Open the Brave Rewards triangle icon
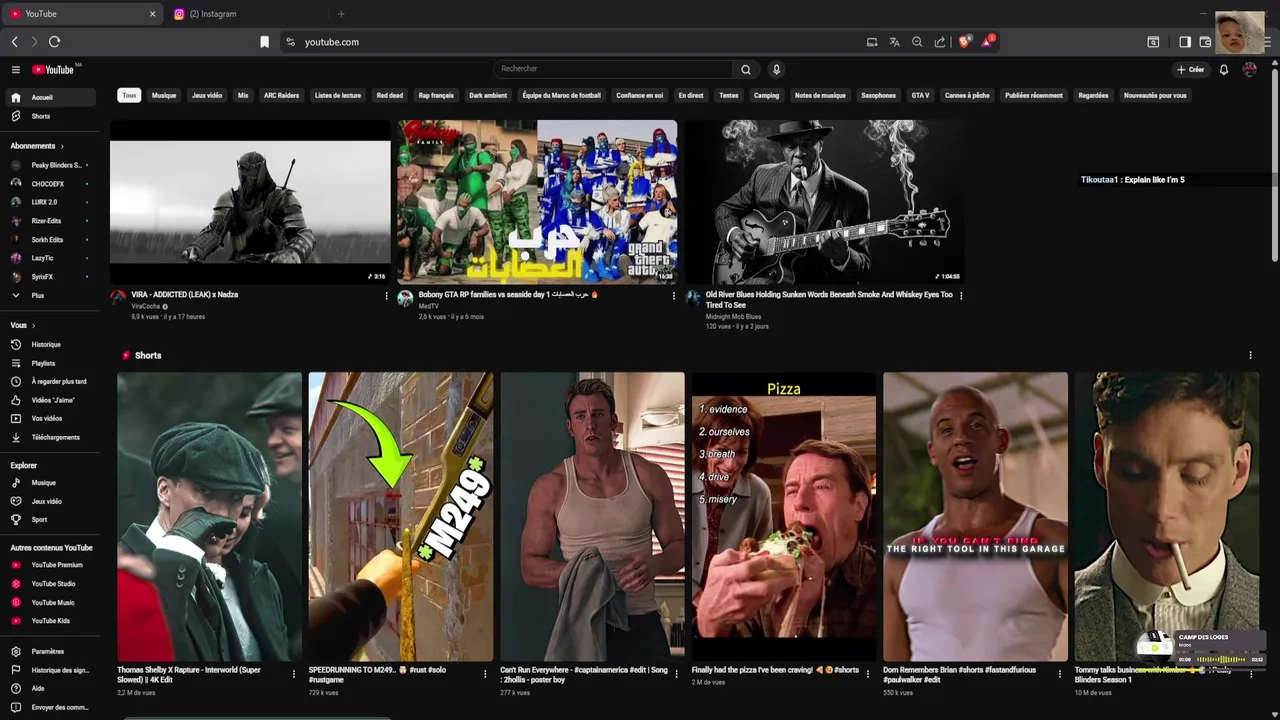 pos(987,42)
